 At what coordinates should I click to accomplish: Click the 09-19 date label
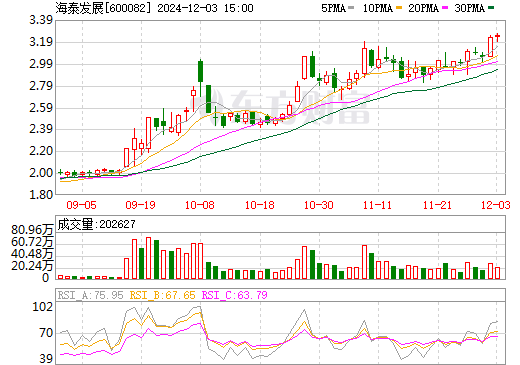coord(141,205)
